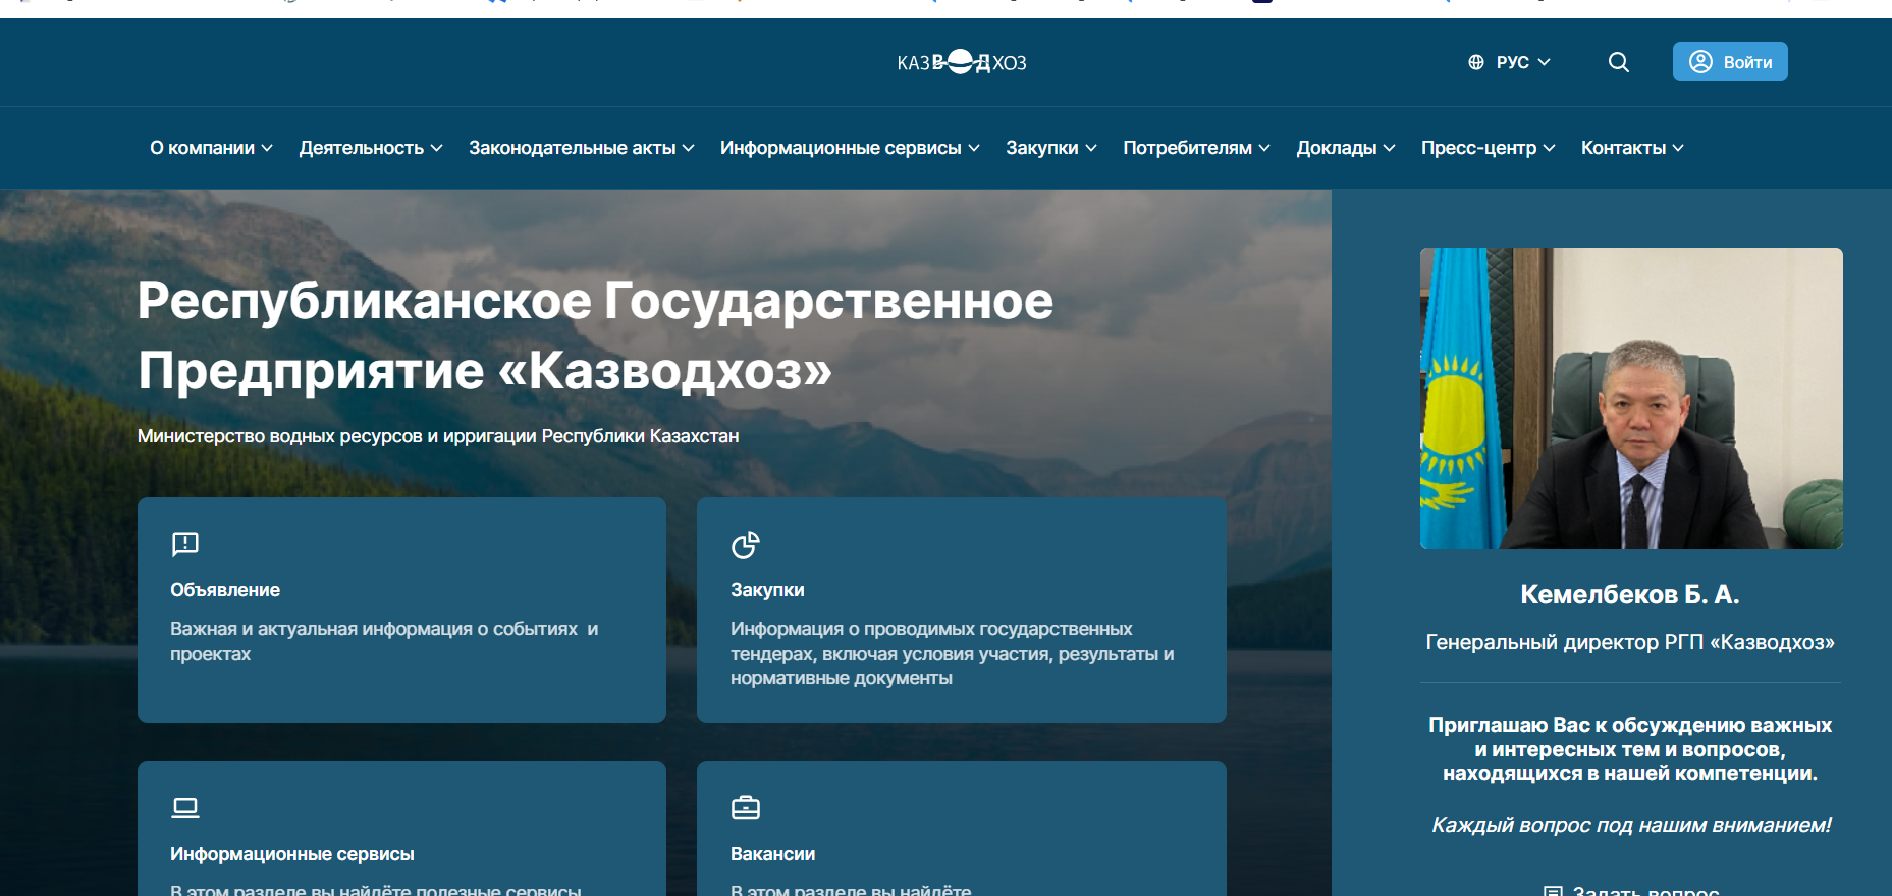Open the Деятельность navigation menu

370,148
